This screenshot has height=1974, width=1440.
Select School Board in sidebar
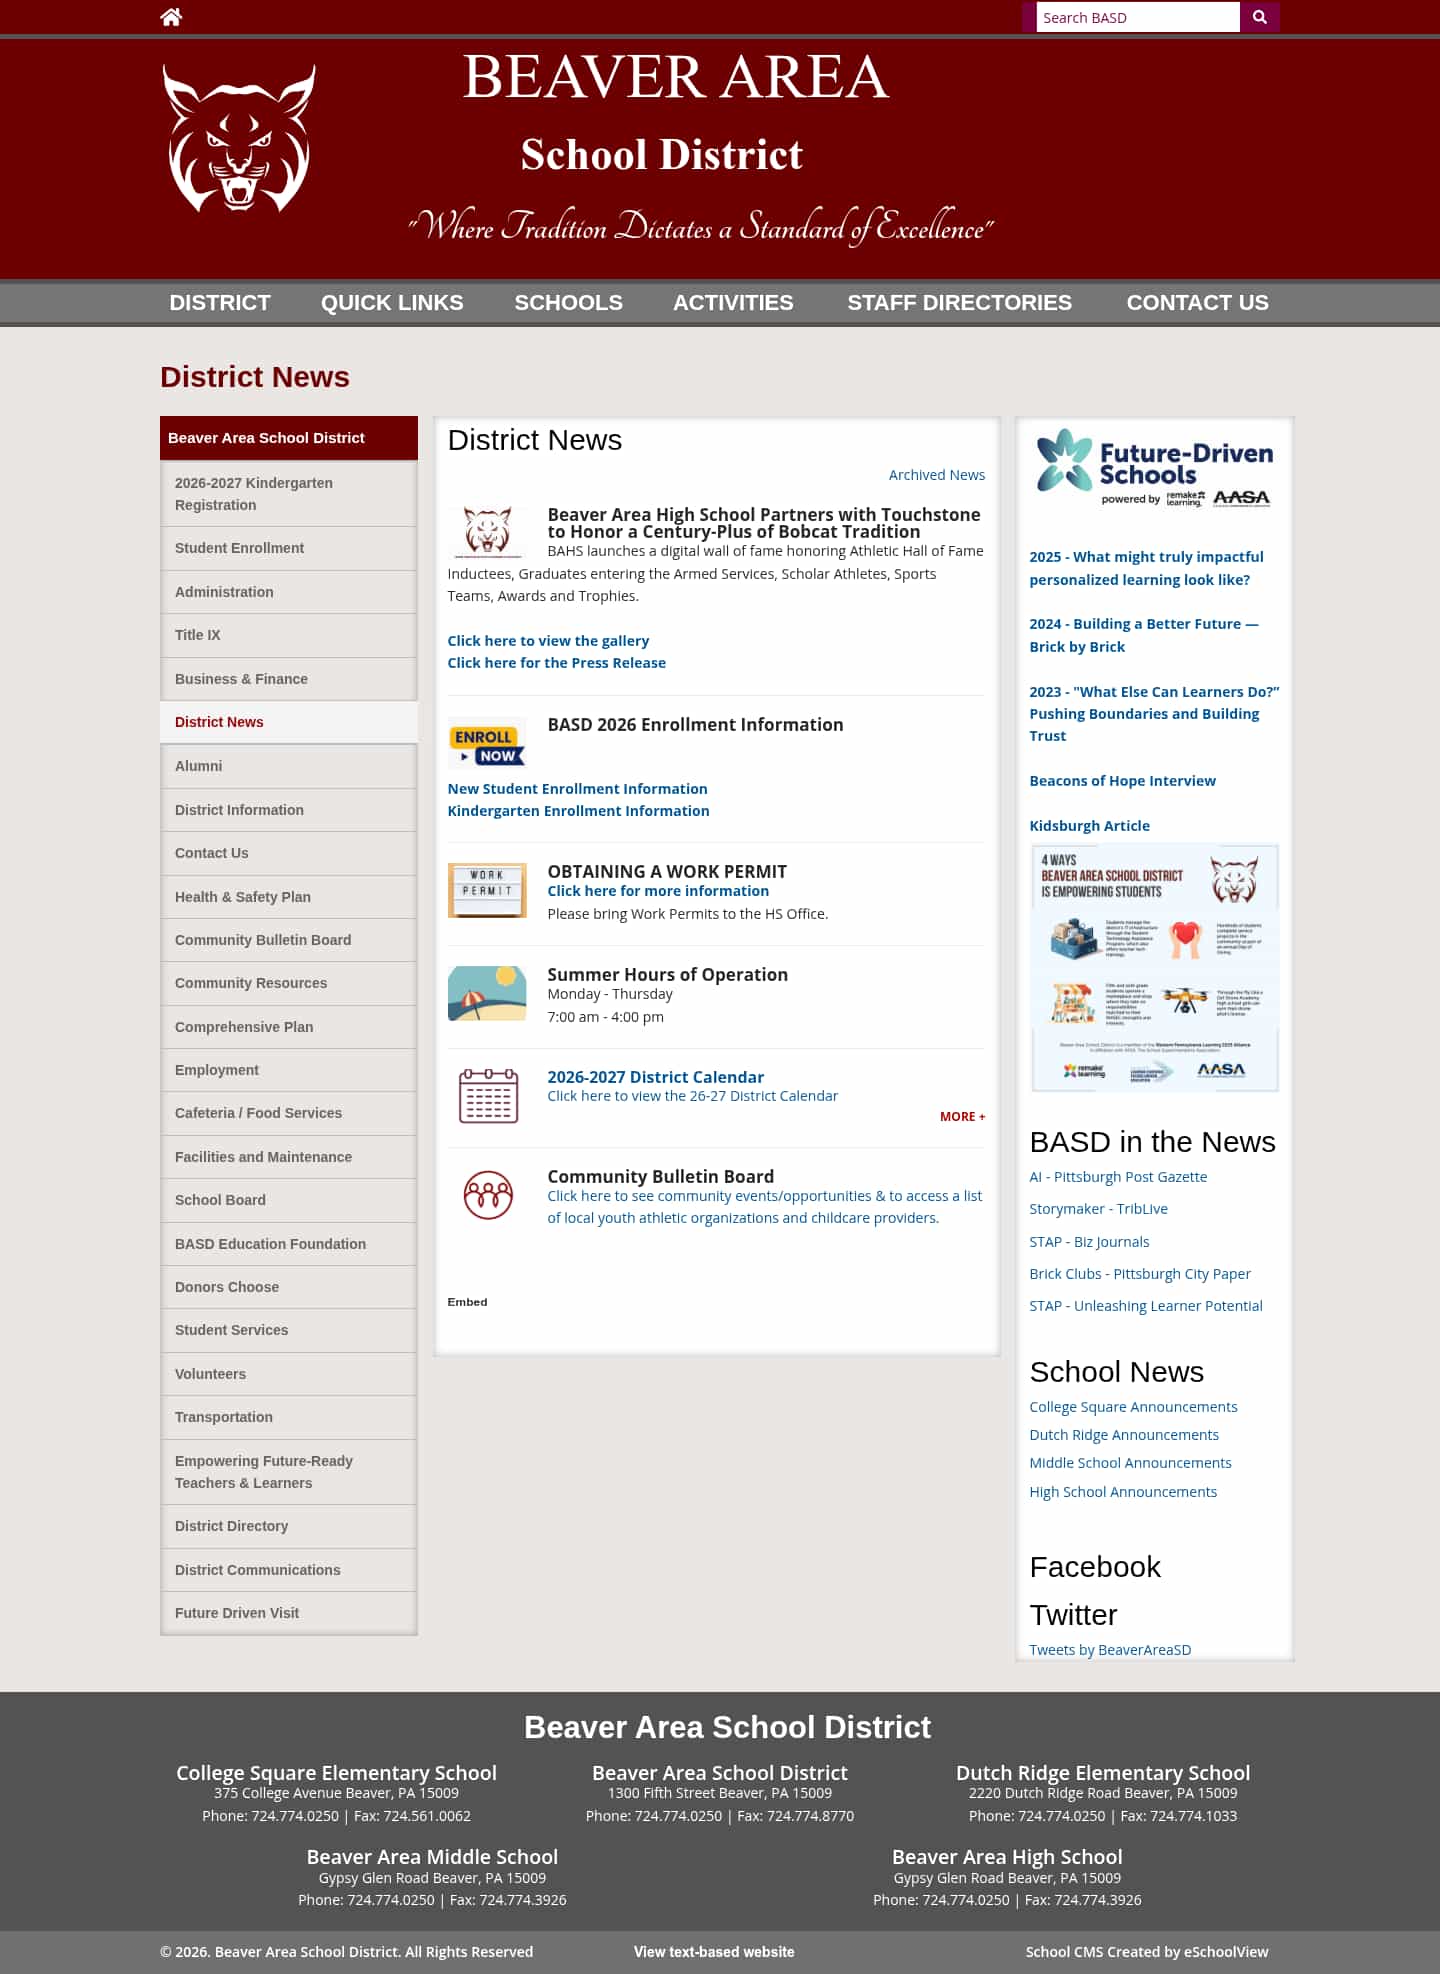pyautogui.click(x=289, y=1200)
